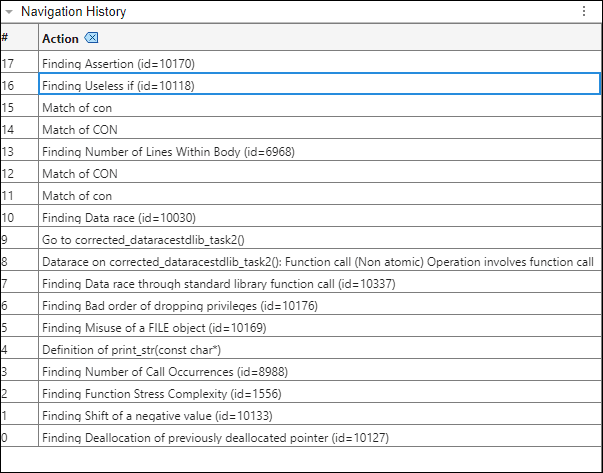
Task: Clear the Action column filter icon
Action: pyautogui.click(x=92, y=38)
